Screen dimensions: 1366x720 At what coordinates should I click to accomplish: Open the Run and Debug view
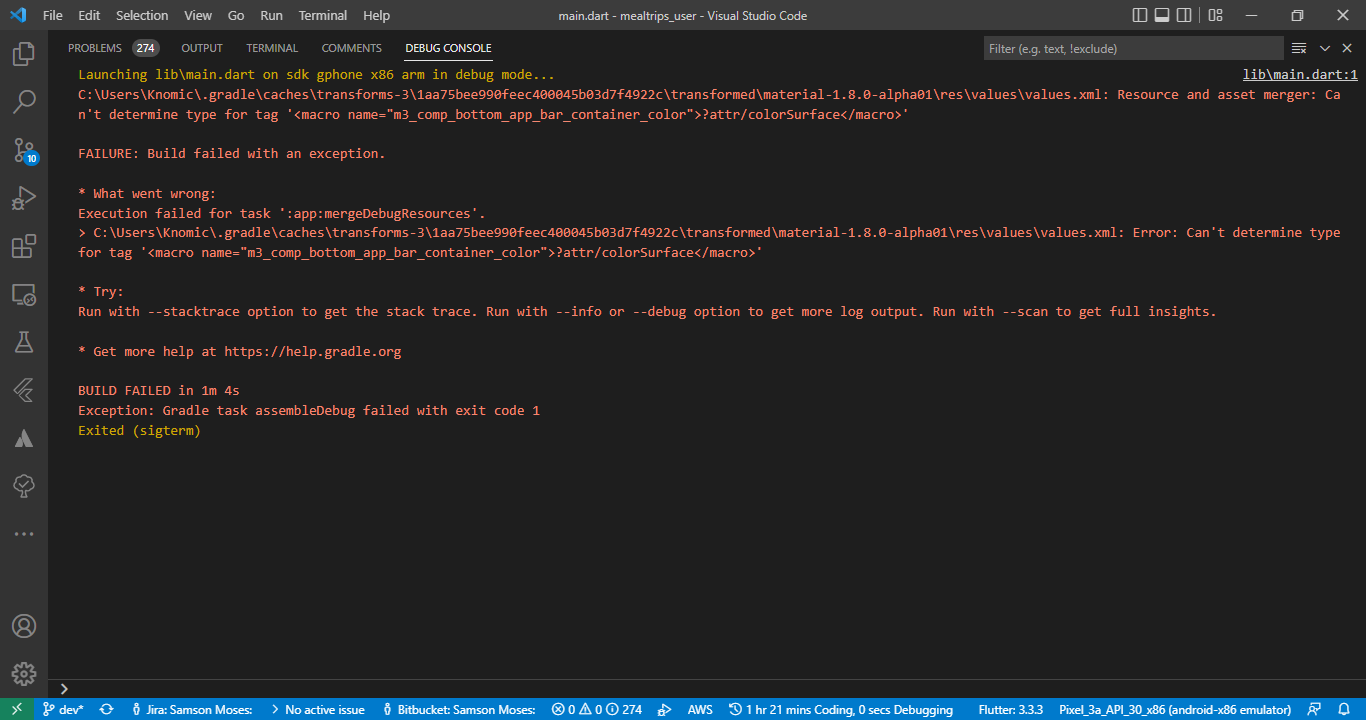pos(24,198)
